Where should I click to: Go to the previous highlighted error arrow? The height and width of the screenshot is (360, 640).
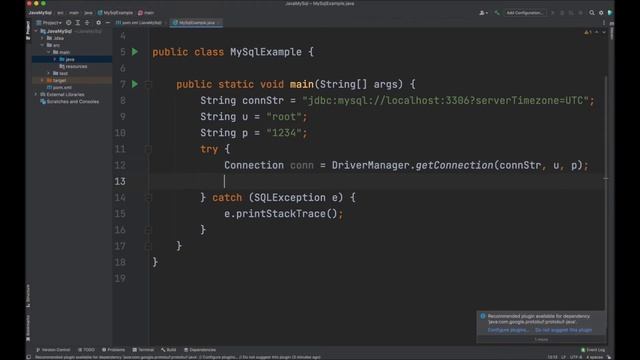tap(596, 32)
